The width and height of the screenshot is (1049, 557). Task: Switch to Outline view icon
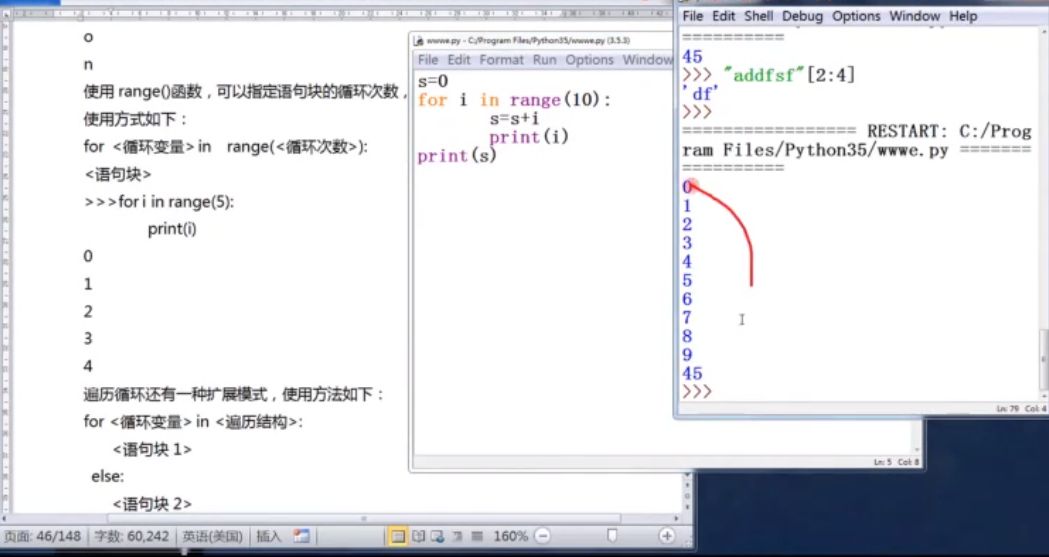(458, 536)
